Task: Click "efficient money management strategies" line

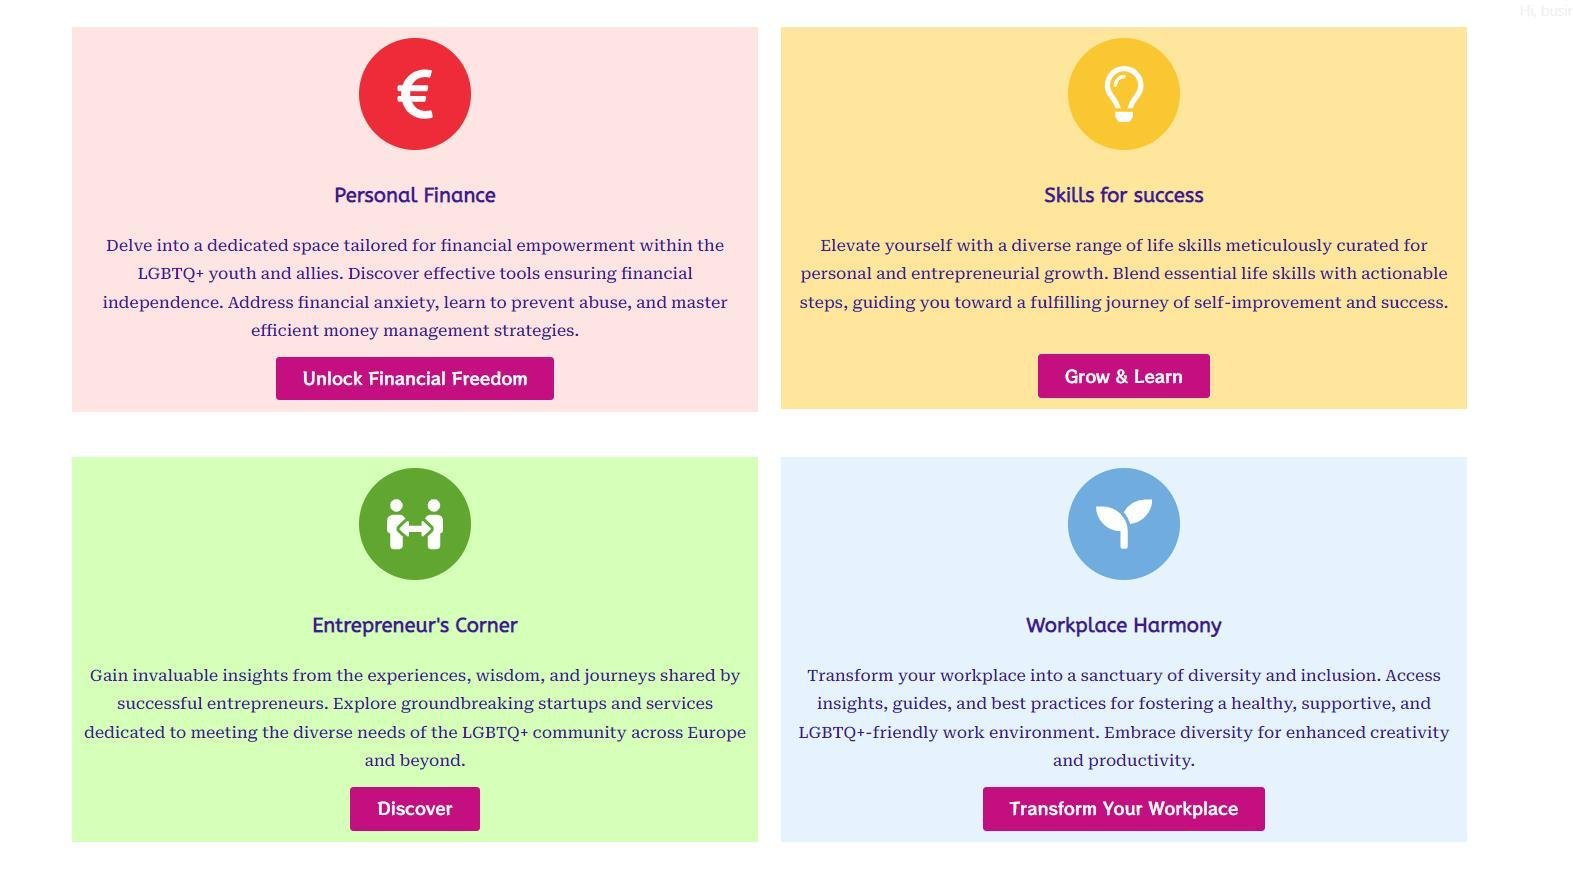Action: [x=415, y=331]
